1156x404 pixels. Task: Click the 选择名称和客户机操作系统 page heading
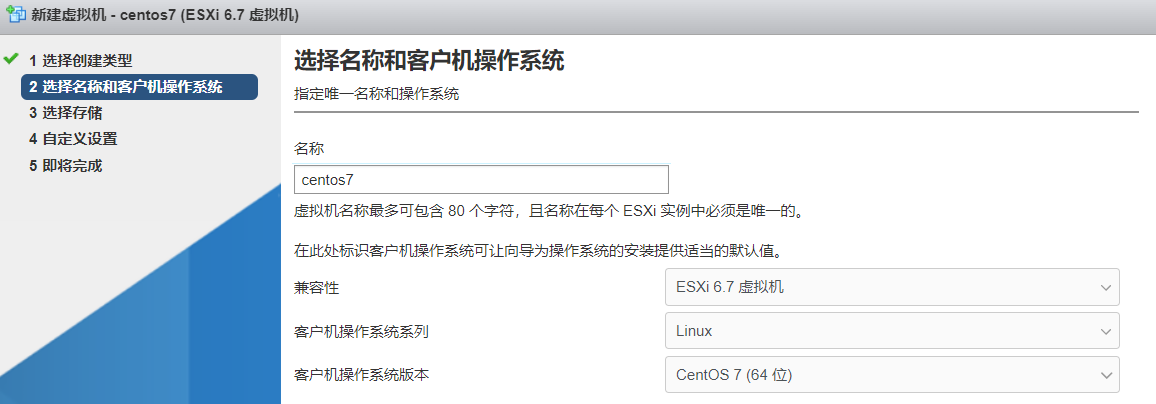click(429, 60)
